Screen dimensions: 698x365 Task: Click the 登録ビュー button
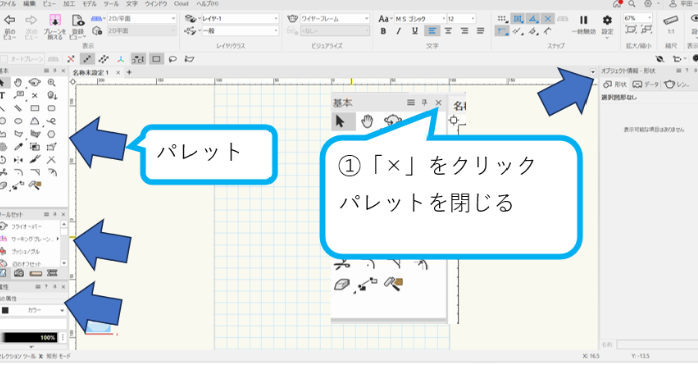click(x=78, y=26)
